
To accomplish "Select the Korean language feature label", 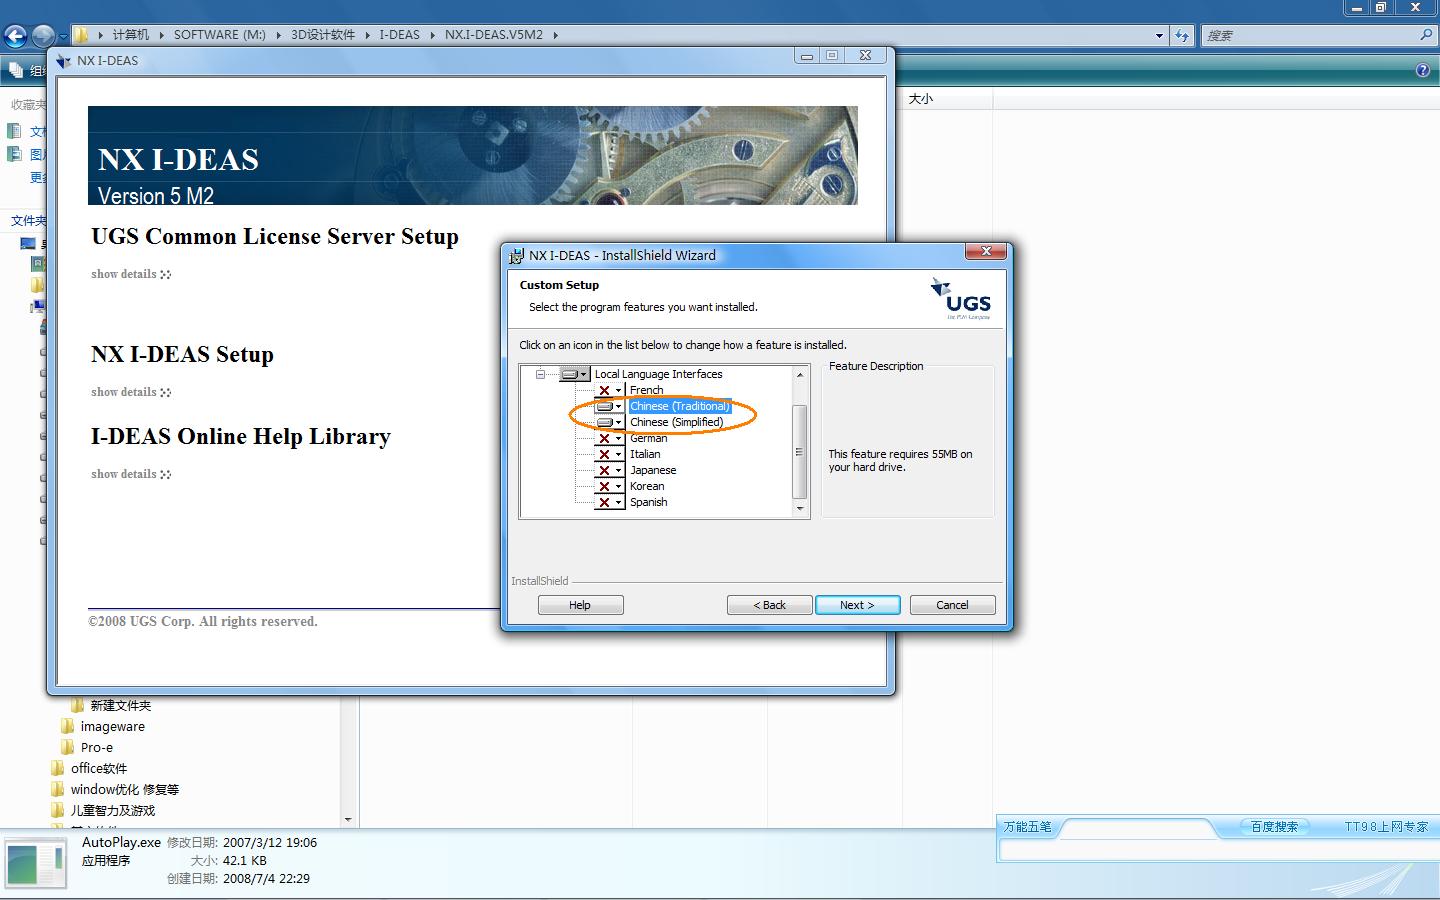I will point(647,486).
